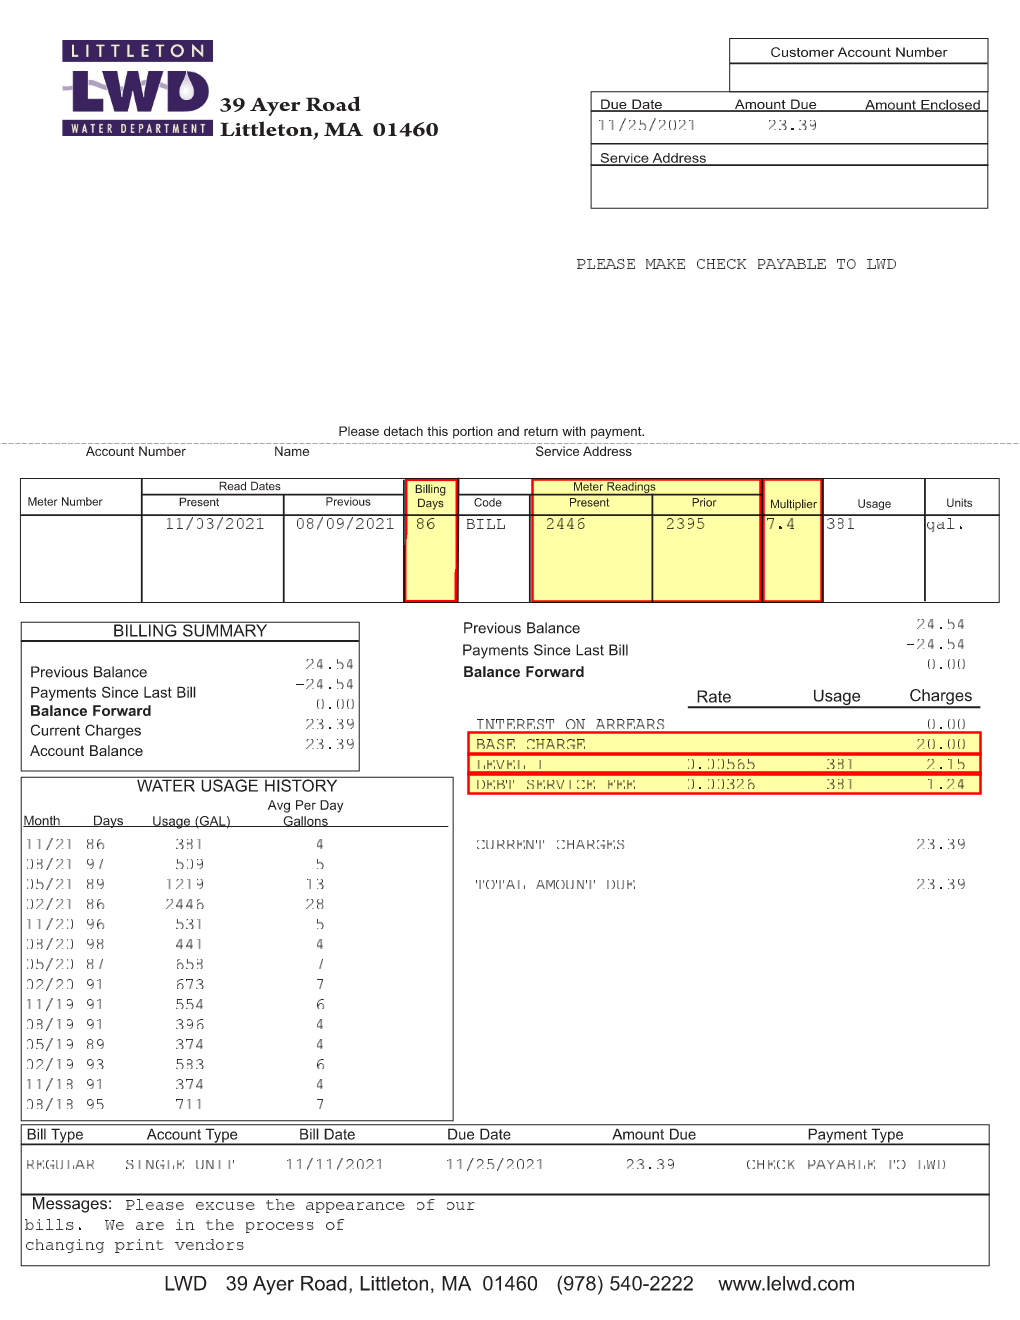The image size is (1020, 1320).
Task: Click the empty Customer Account Number field
Action: point(858,78)
